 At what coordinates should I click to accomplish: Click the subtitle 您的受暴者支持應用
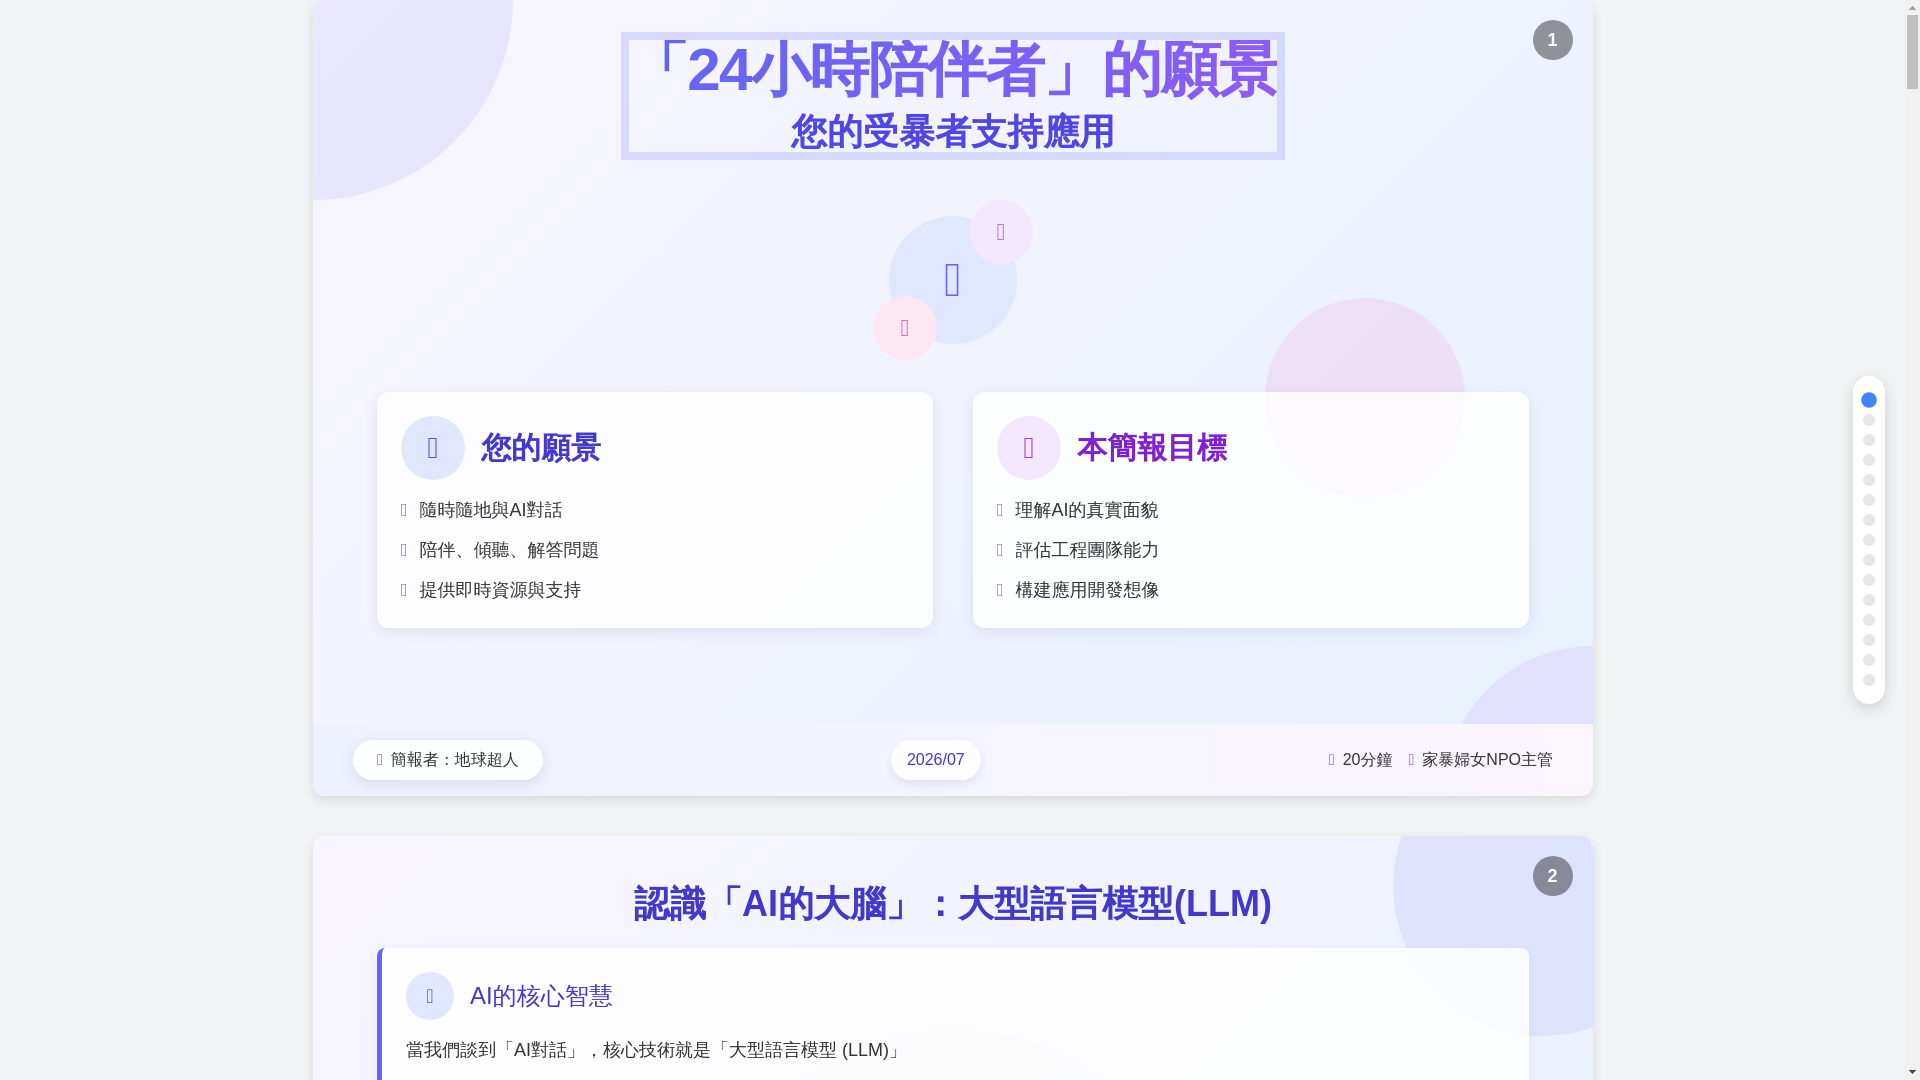coord(952,132)
